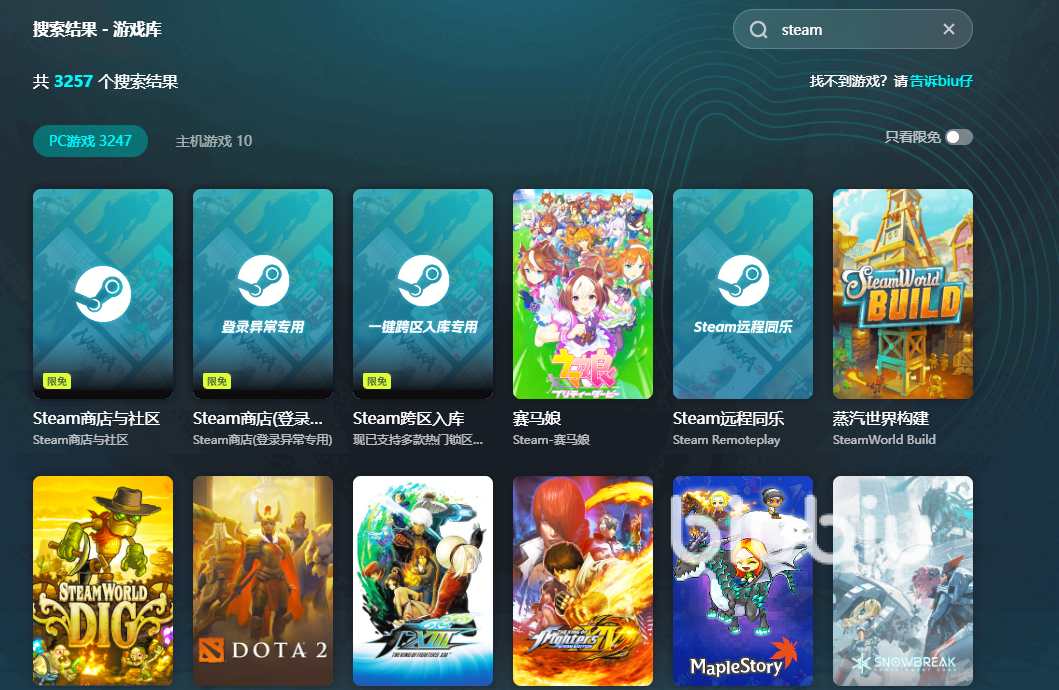
Task: Select King of Fighters XIII cover
Action: pyautogui.click(x=423, y=580)
